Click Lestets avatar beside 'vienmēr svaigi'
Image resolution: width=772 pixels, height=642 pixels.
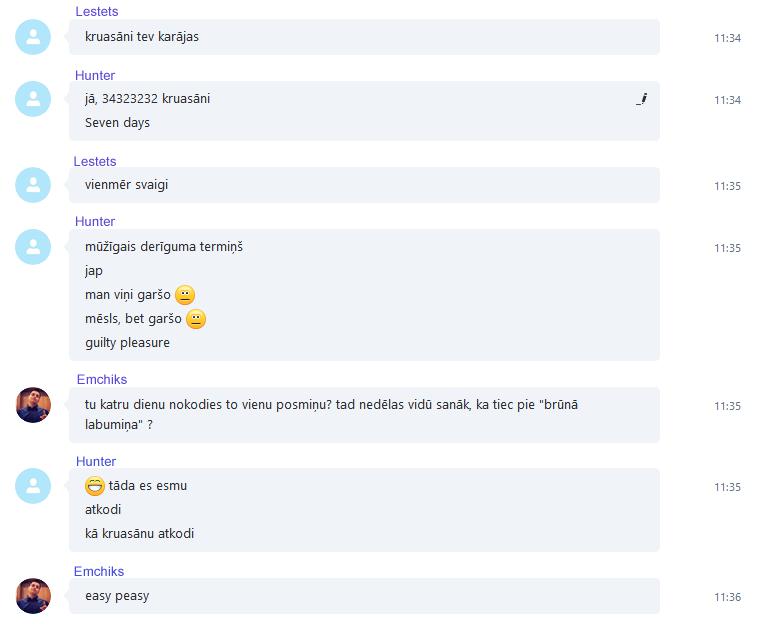33,185
